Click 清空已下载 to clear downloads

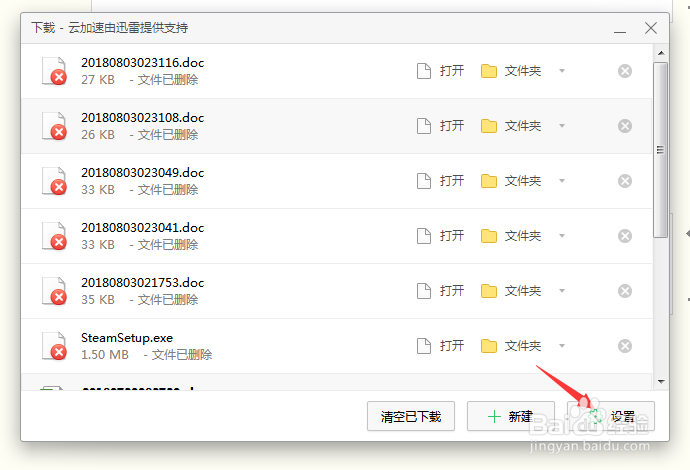click(x=411, y=416)
